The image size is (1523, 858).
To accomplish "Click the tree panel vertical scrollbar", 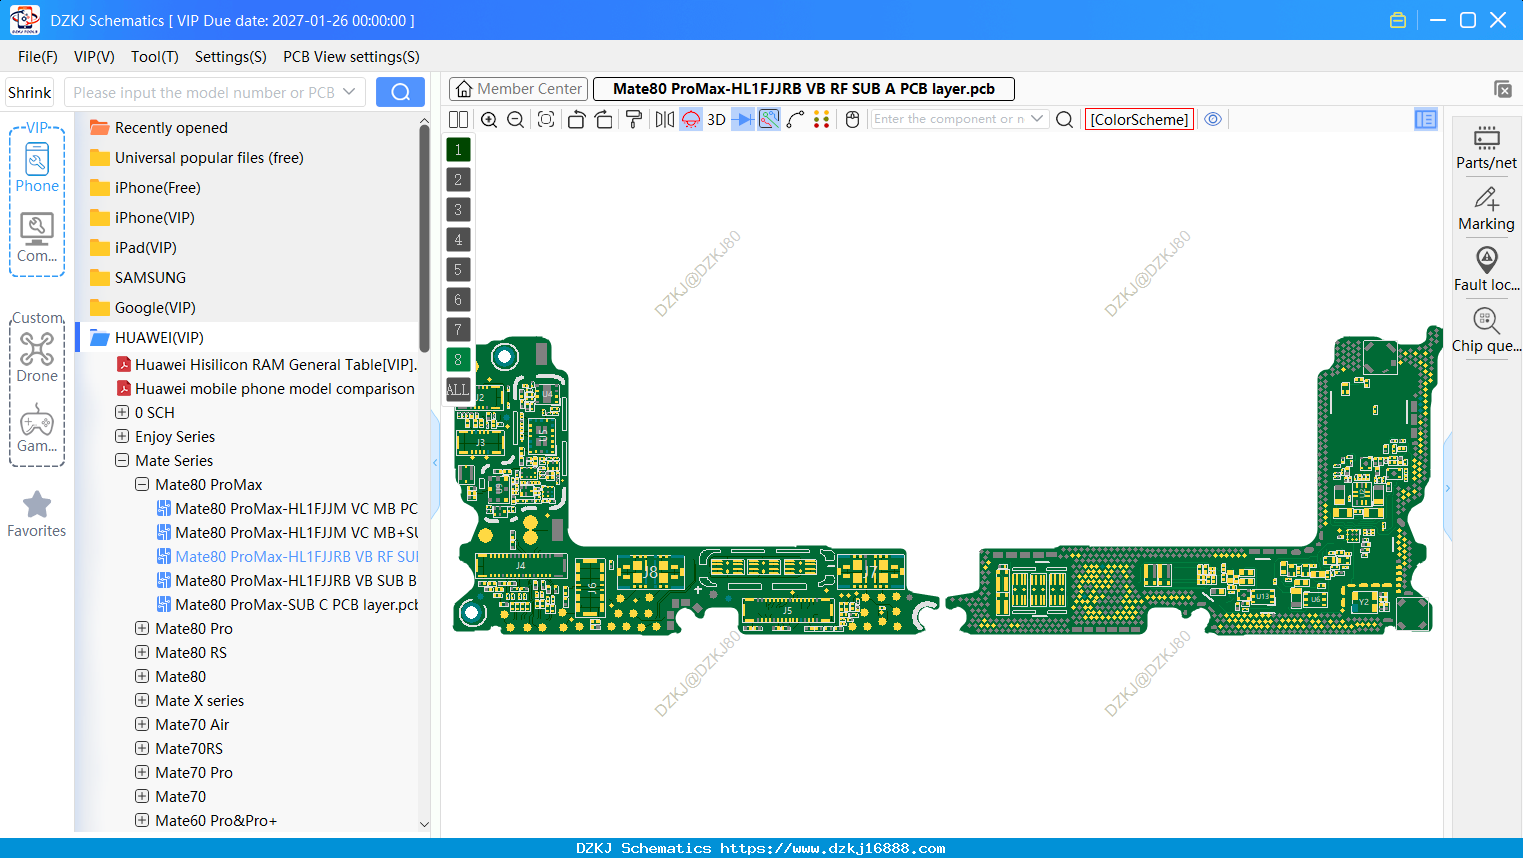I will (x=424, y=240).
